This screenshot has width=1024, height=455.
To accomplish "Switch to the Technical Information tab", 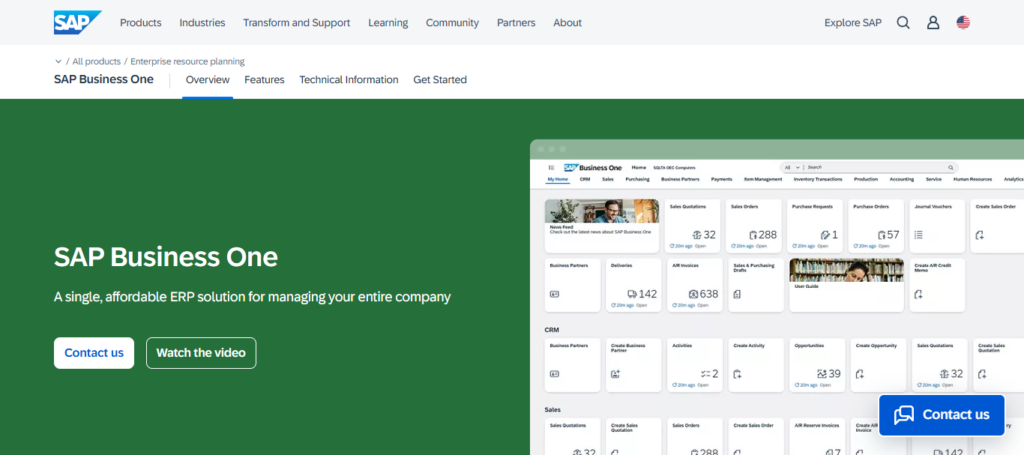I will coord(349,80).
